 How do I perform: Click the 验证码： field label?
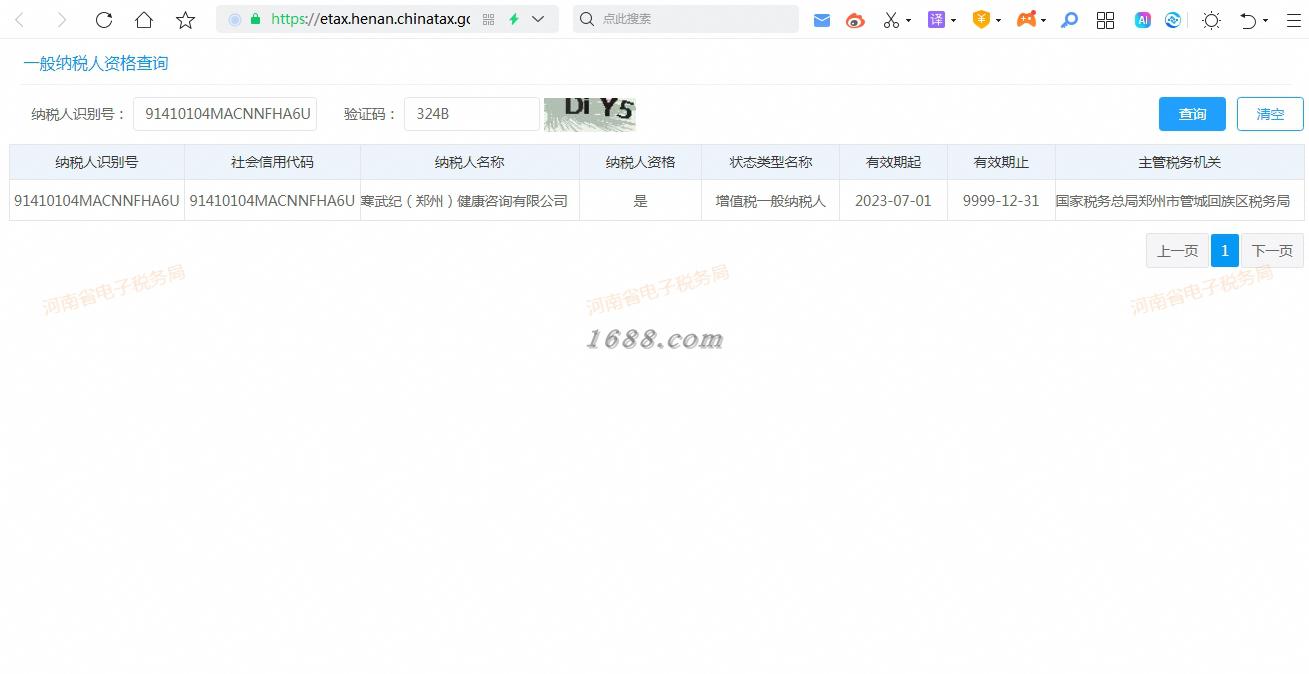point(371,114)
